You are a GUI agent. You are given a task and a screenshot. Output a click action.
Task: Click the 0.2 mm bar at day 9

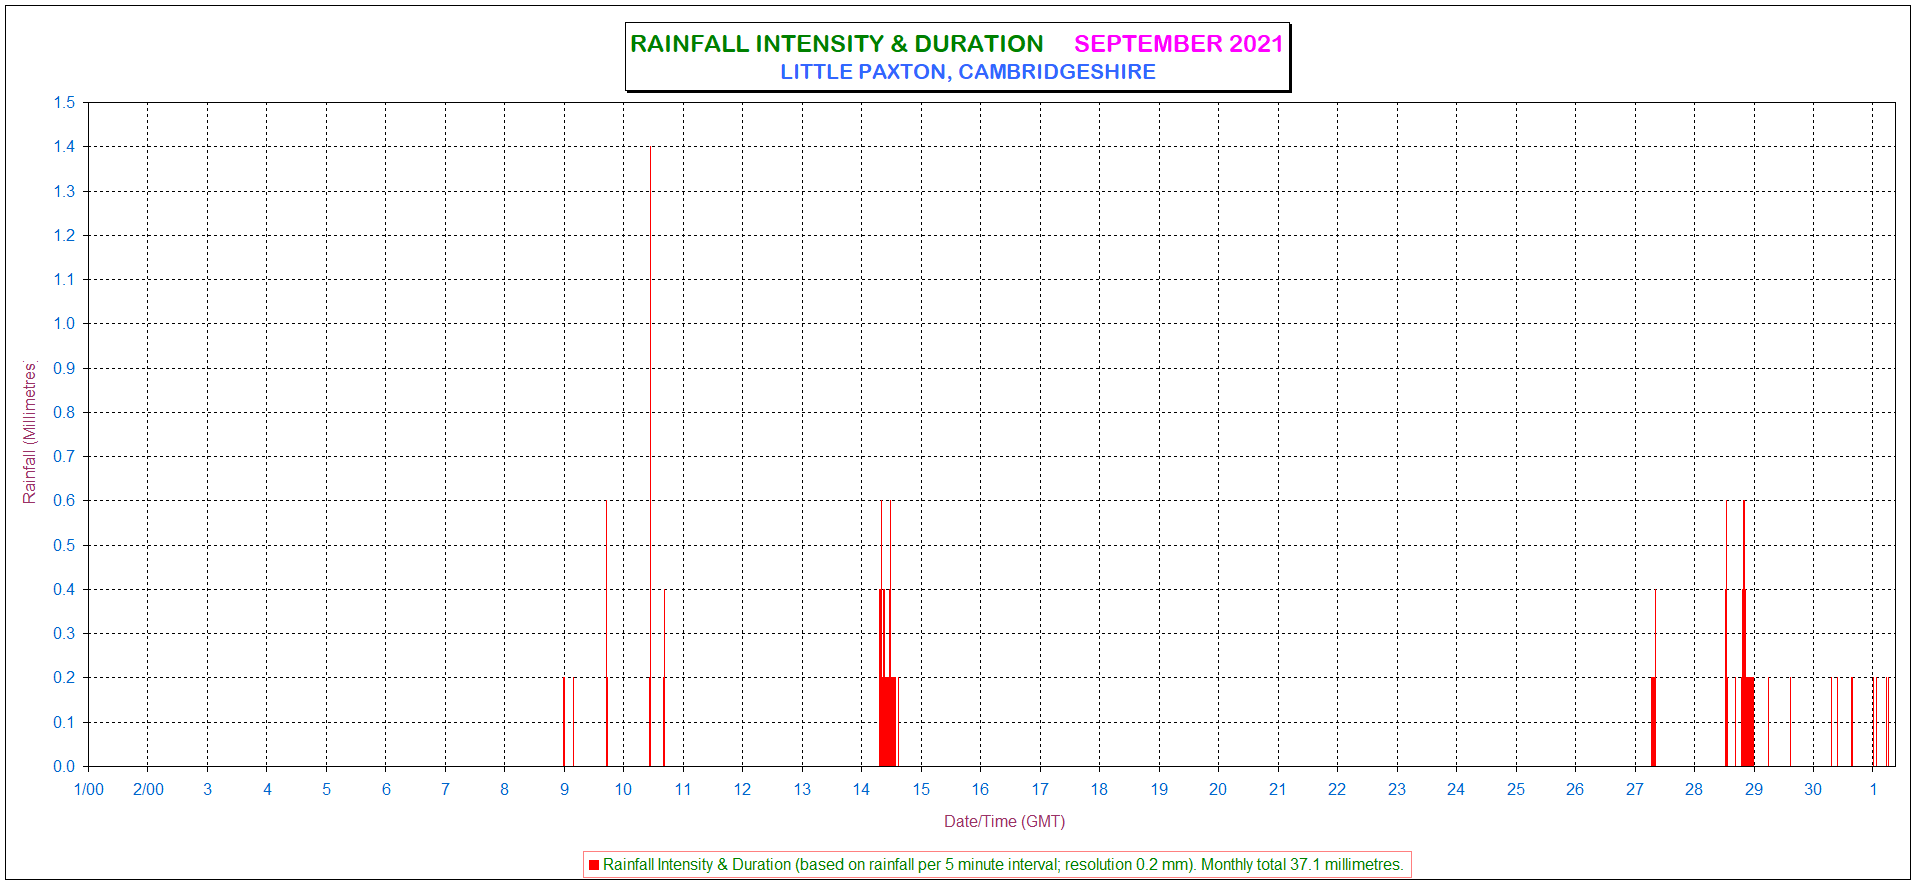tap(564, 722)
